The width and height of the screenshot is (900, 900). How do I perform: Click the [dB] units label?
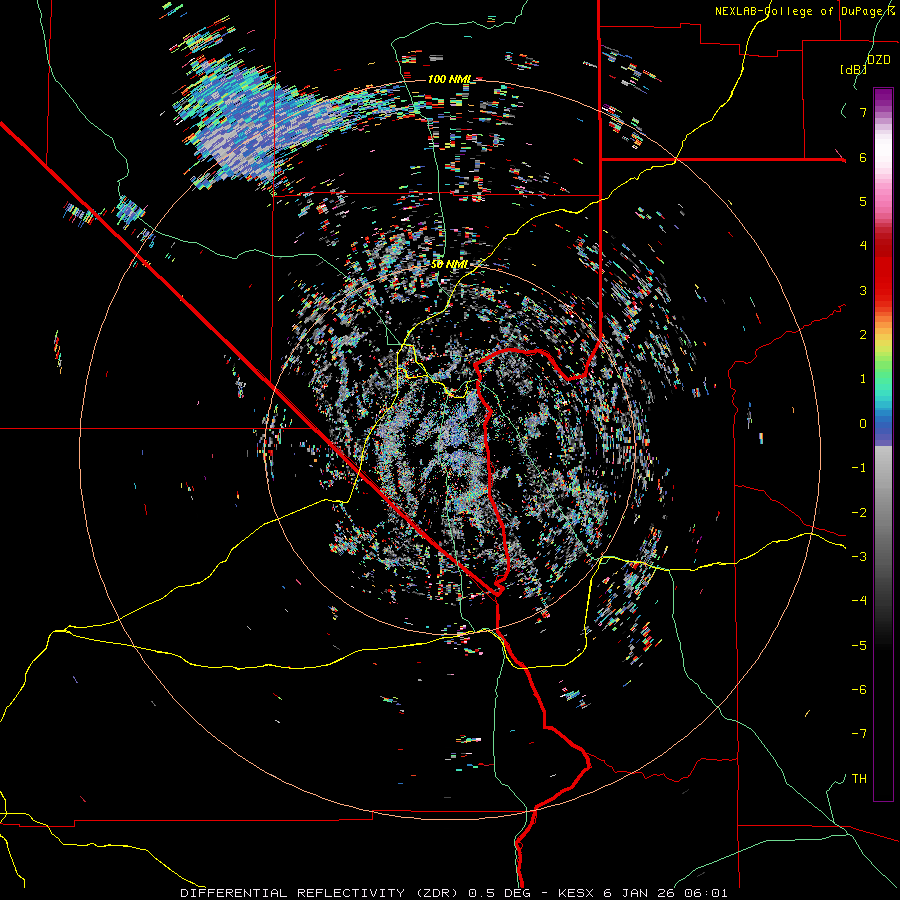[x=853, y=69]
